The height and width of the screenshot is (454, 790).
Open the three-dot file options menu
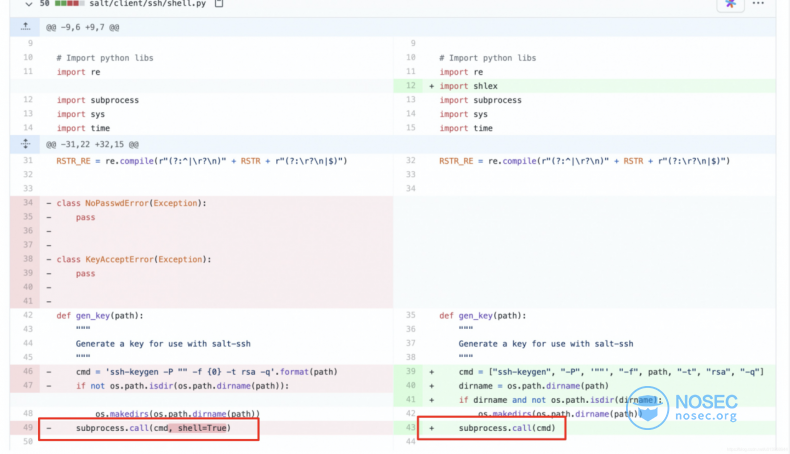[759, 4]
